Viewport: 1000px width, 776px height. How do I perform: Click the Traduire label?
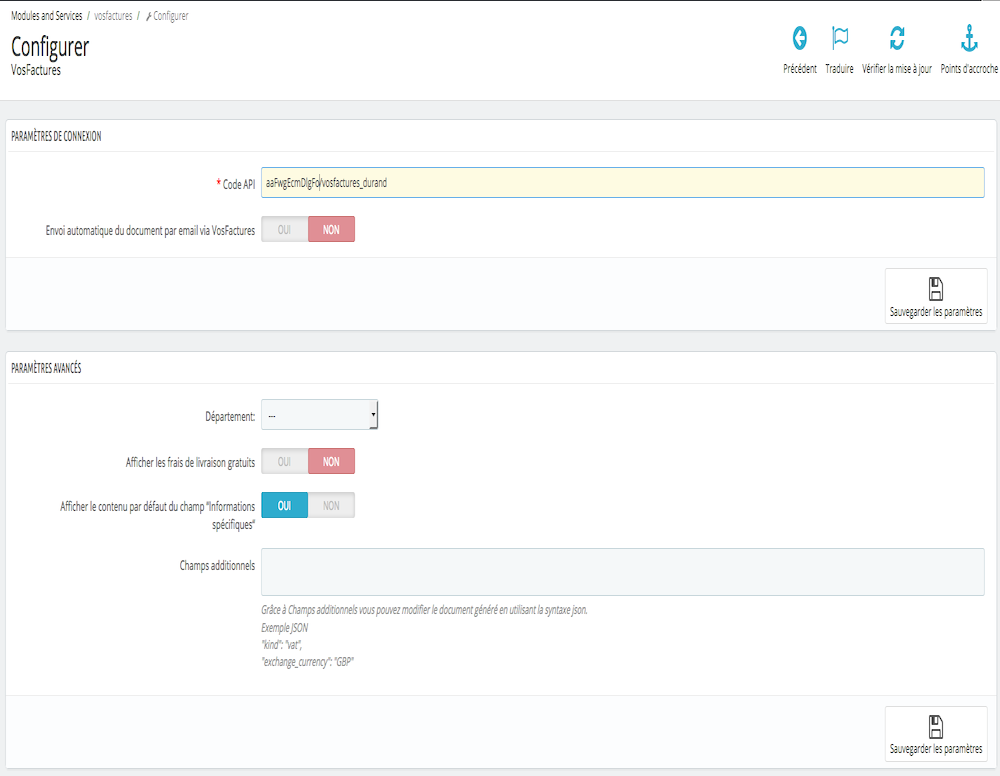[839, 69]
